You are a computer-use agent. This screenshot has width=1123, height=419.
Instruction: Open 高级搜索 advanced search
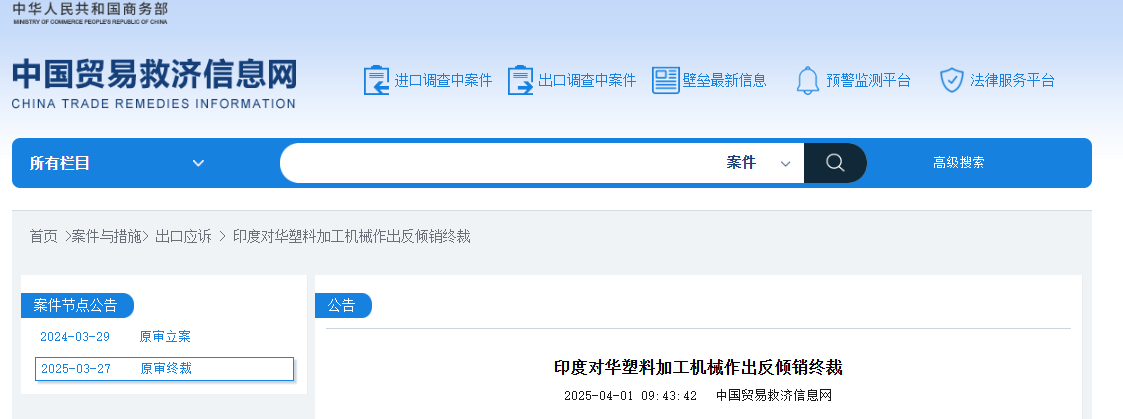point(958,163)
